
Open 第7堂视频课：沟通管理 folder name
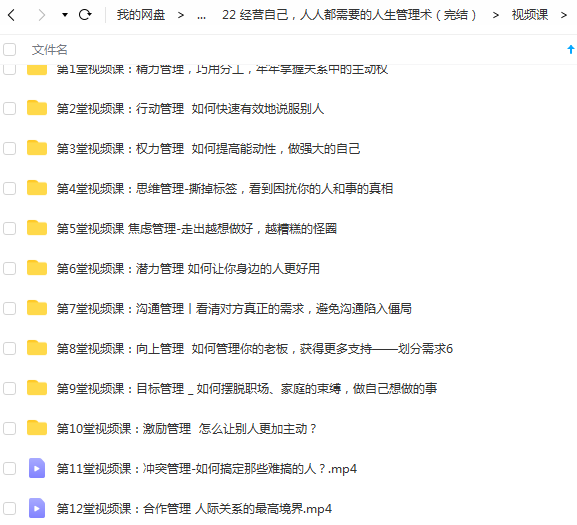234,308
